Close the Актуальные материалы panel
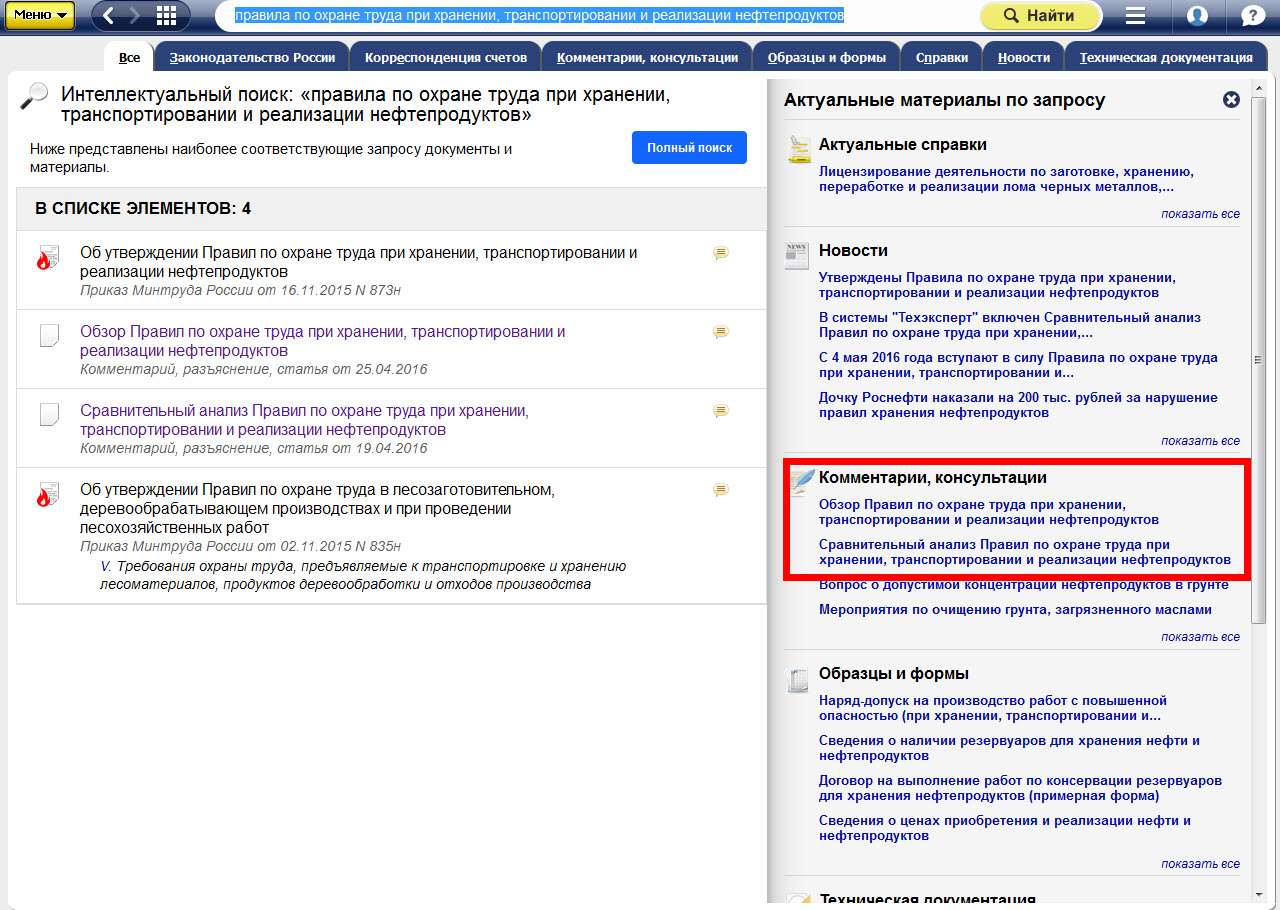Viewport: 1280px width, 910px height. 1231,100
